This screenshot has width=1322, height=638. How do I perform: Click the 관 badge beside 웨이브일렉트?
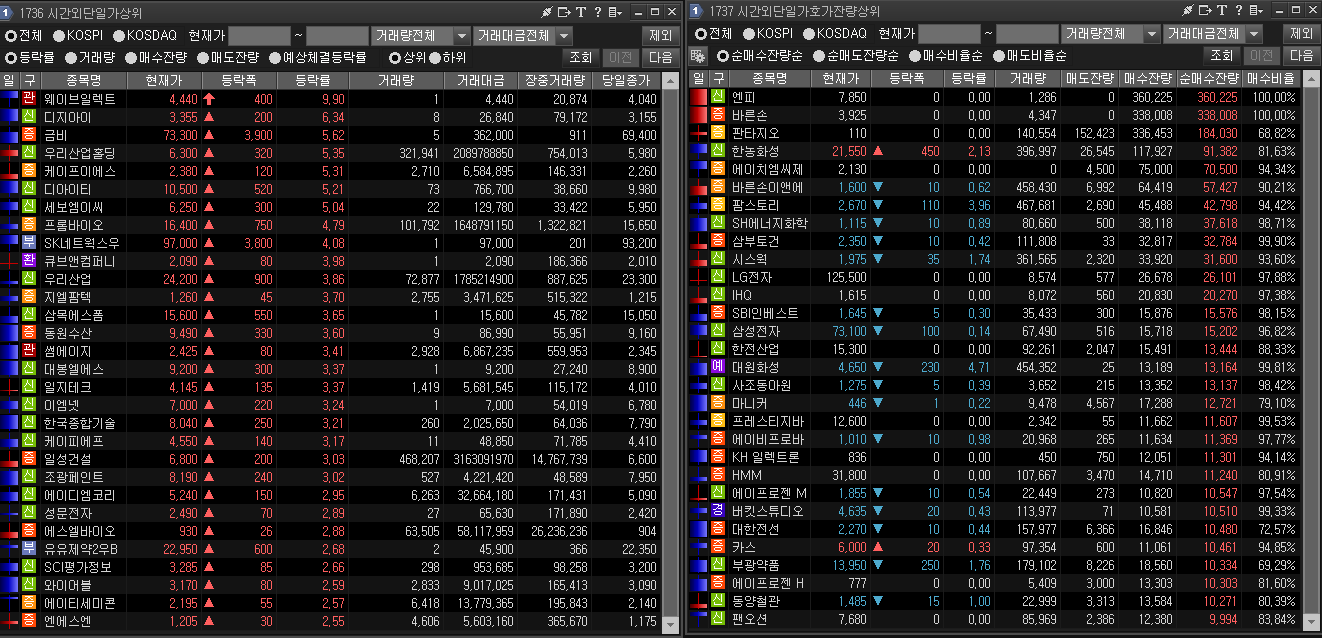tap(29, 99)
